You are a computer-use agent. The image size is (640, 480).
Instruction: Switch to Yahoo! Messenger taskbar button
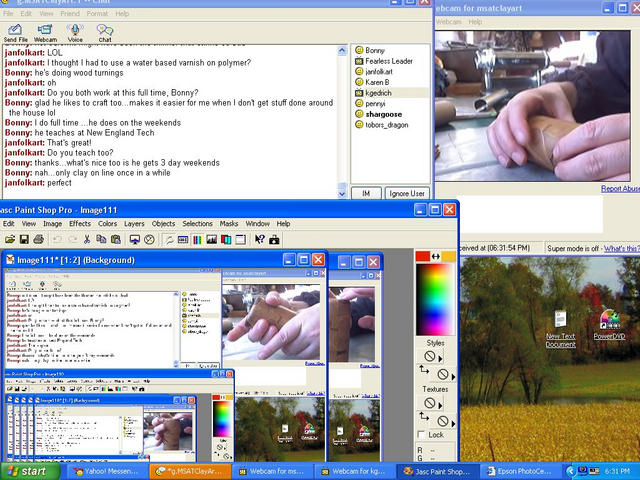point(106,471)
